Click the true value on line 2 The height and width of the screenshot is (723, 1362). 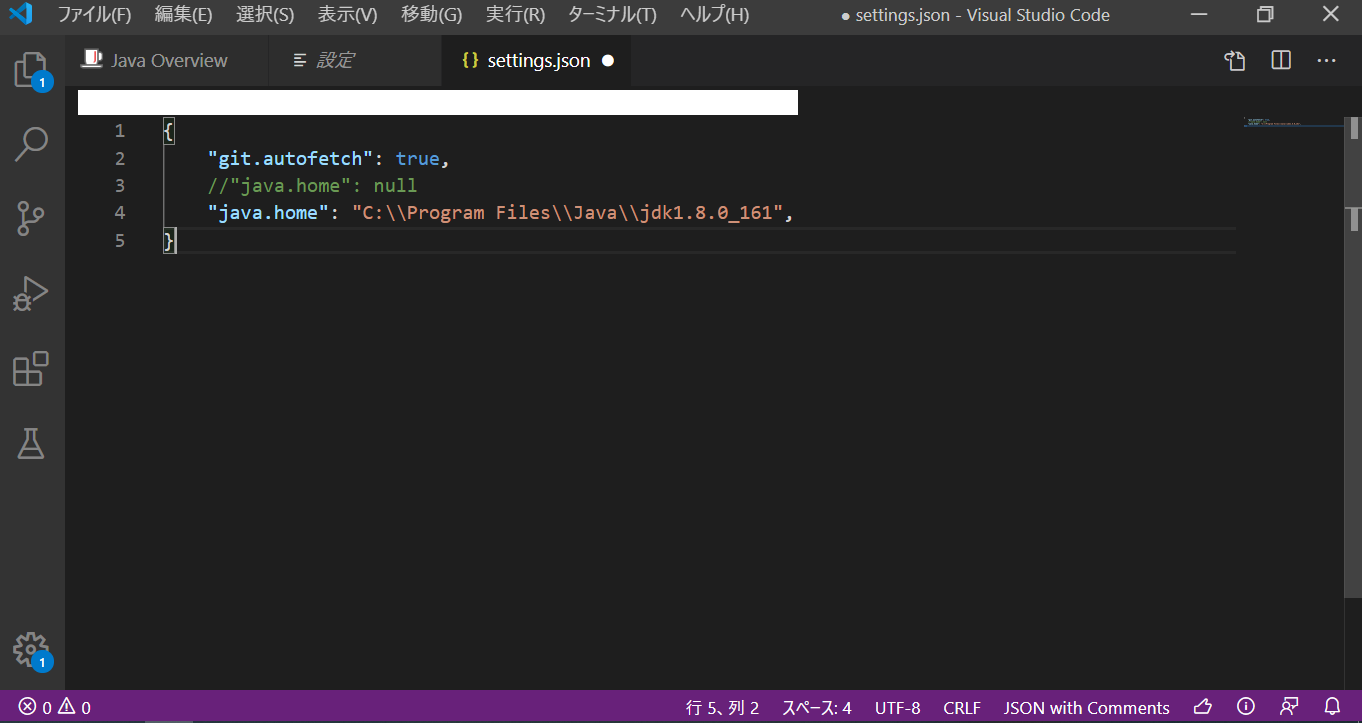tap(417, 159)
